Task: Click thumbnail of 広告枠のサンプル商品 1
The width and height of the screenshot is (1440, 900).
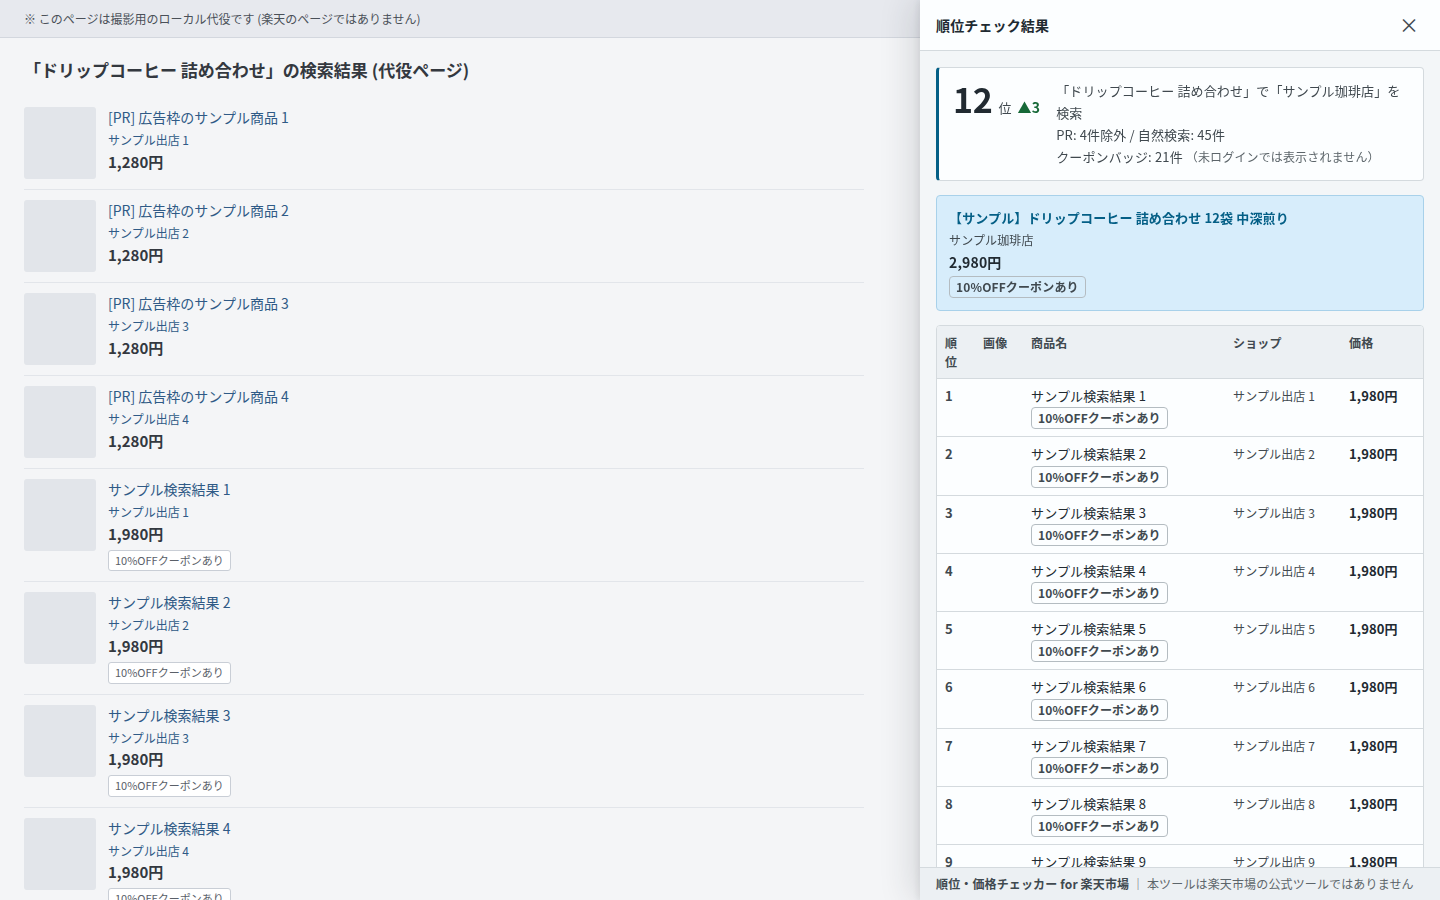Action: coord(60,143)
